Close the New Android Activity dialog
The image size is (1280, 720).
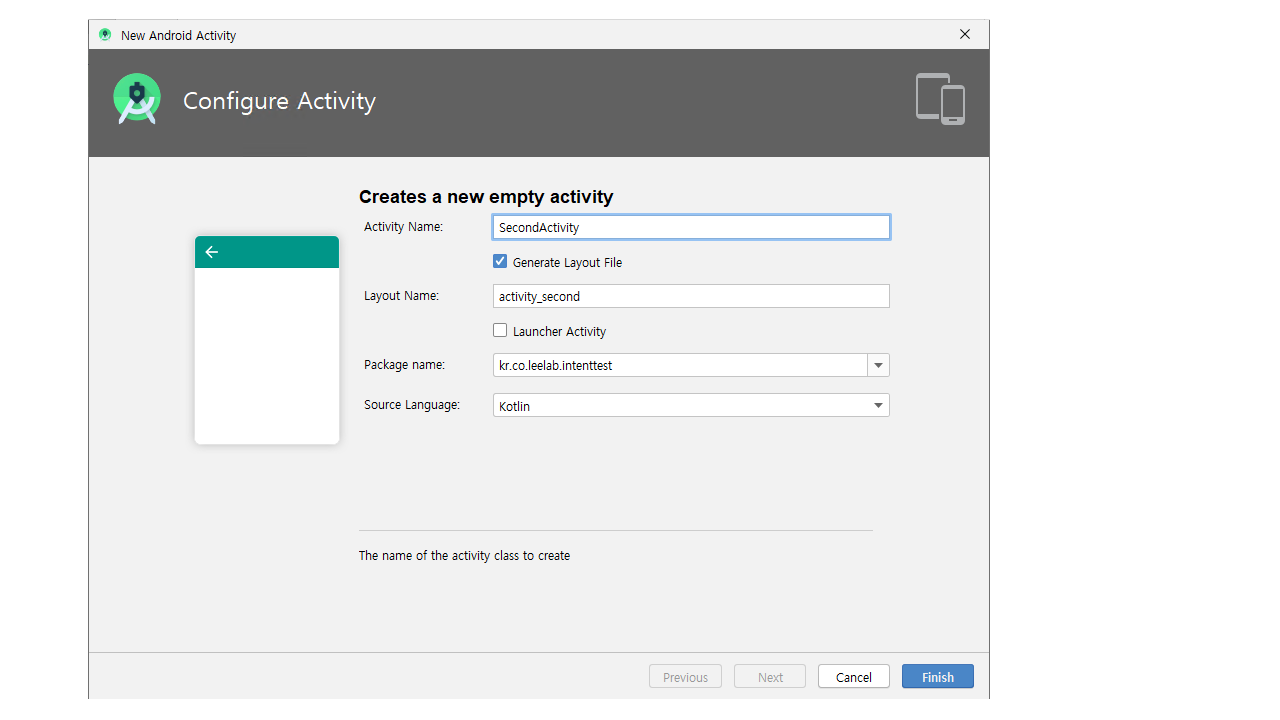(x=964, y=34)
